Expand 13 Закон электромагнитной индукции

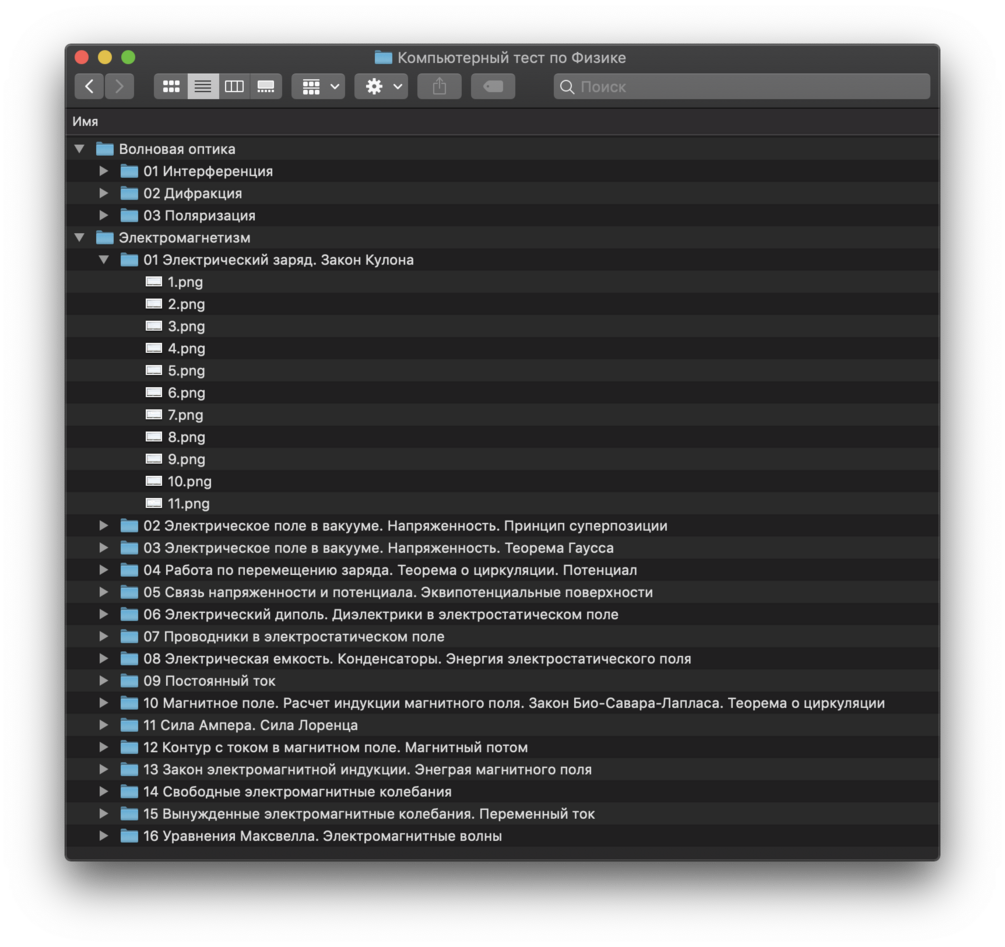[103, 769]
